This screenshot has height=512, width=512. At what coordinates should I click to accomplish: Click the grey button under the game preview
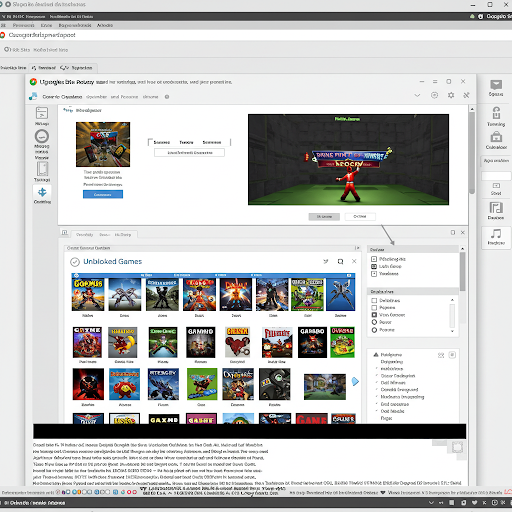(324, 217)
